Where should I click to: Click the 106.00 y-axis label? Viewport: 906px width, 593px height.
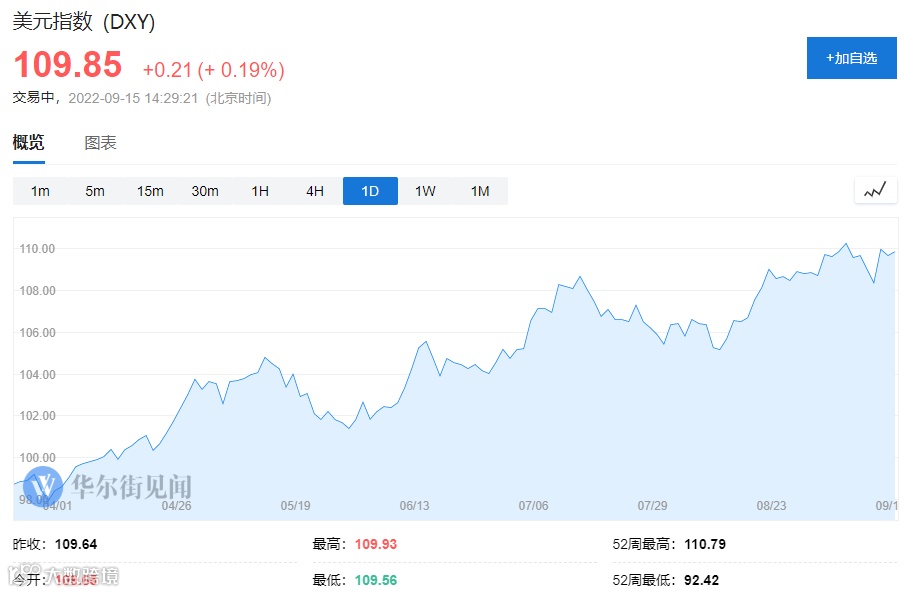click(x=38, y=332)
